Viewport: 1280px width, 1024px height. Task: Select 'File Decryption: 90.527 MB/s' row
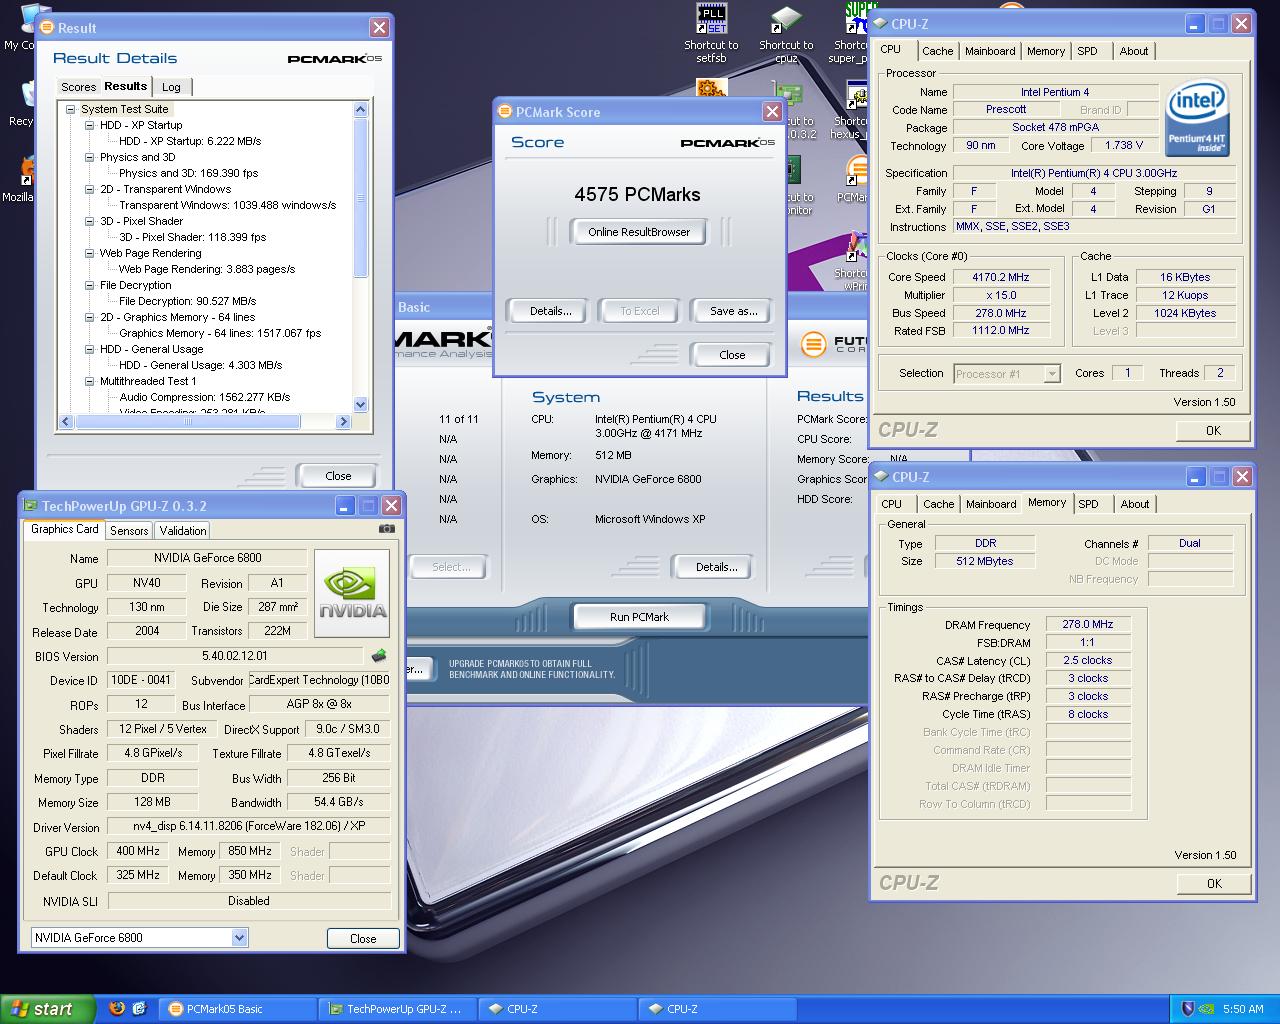(187, 301)
